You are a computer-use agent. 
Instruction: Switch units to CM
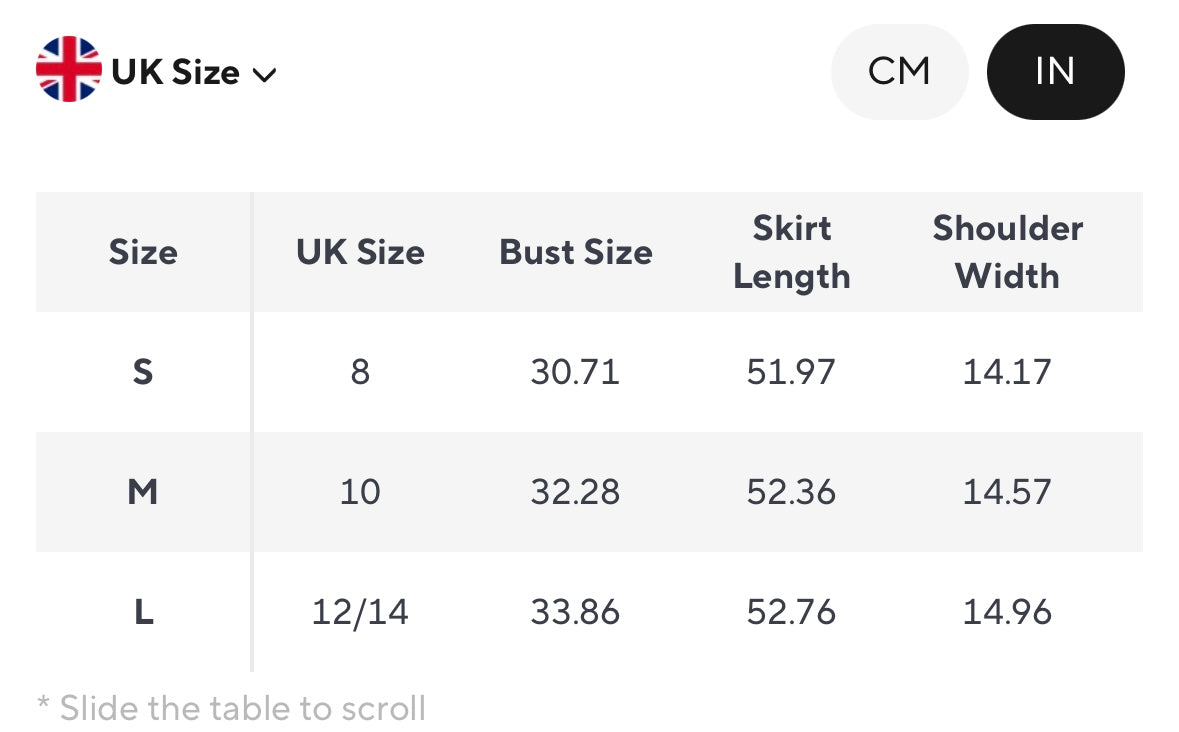coord(899,72)
